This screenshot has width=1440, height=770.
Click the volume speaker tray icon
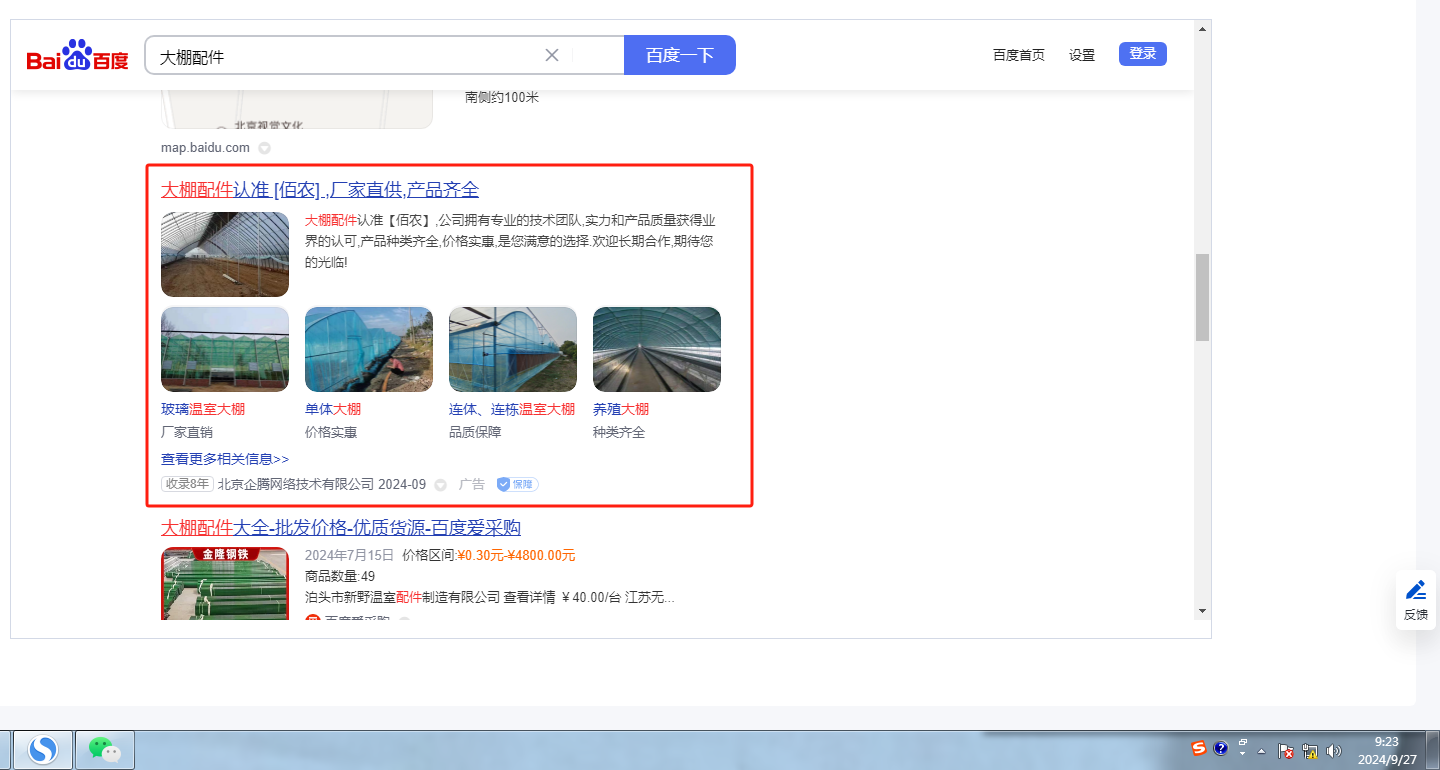click(1333, 750)
